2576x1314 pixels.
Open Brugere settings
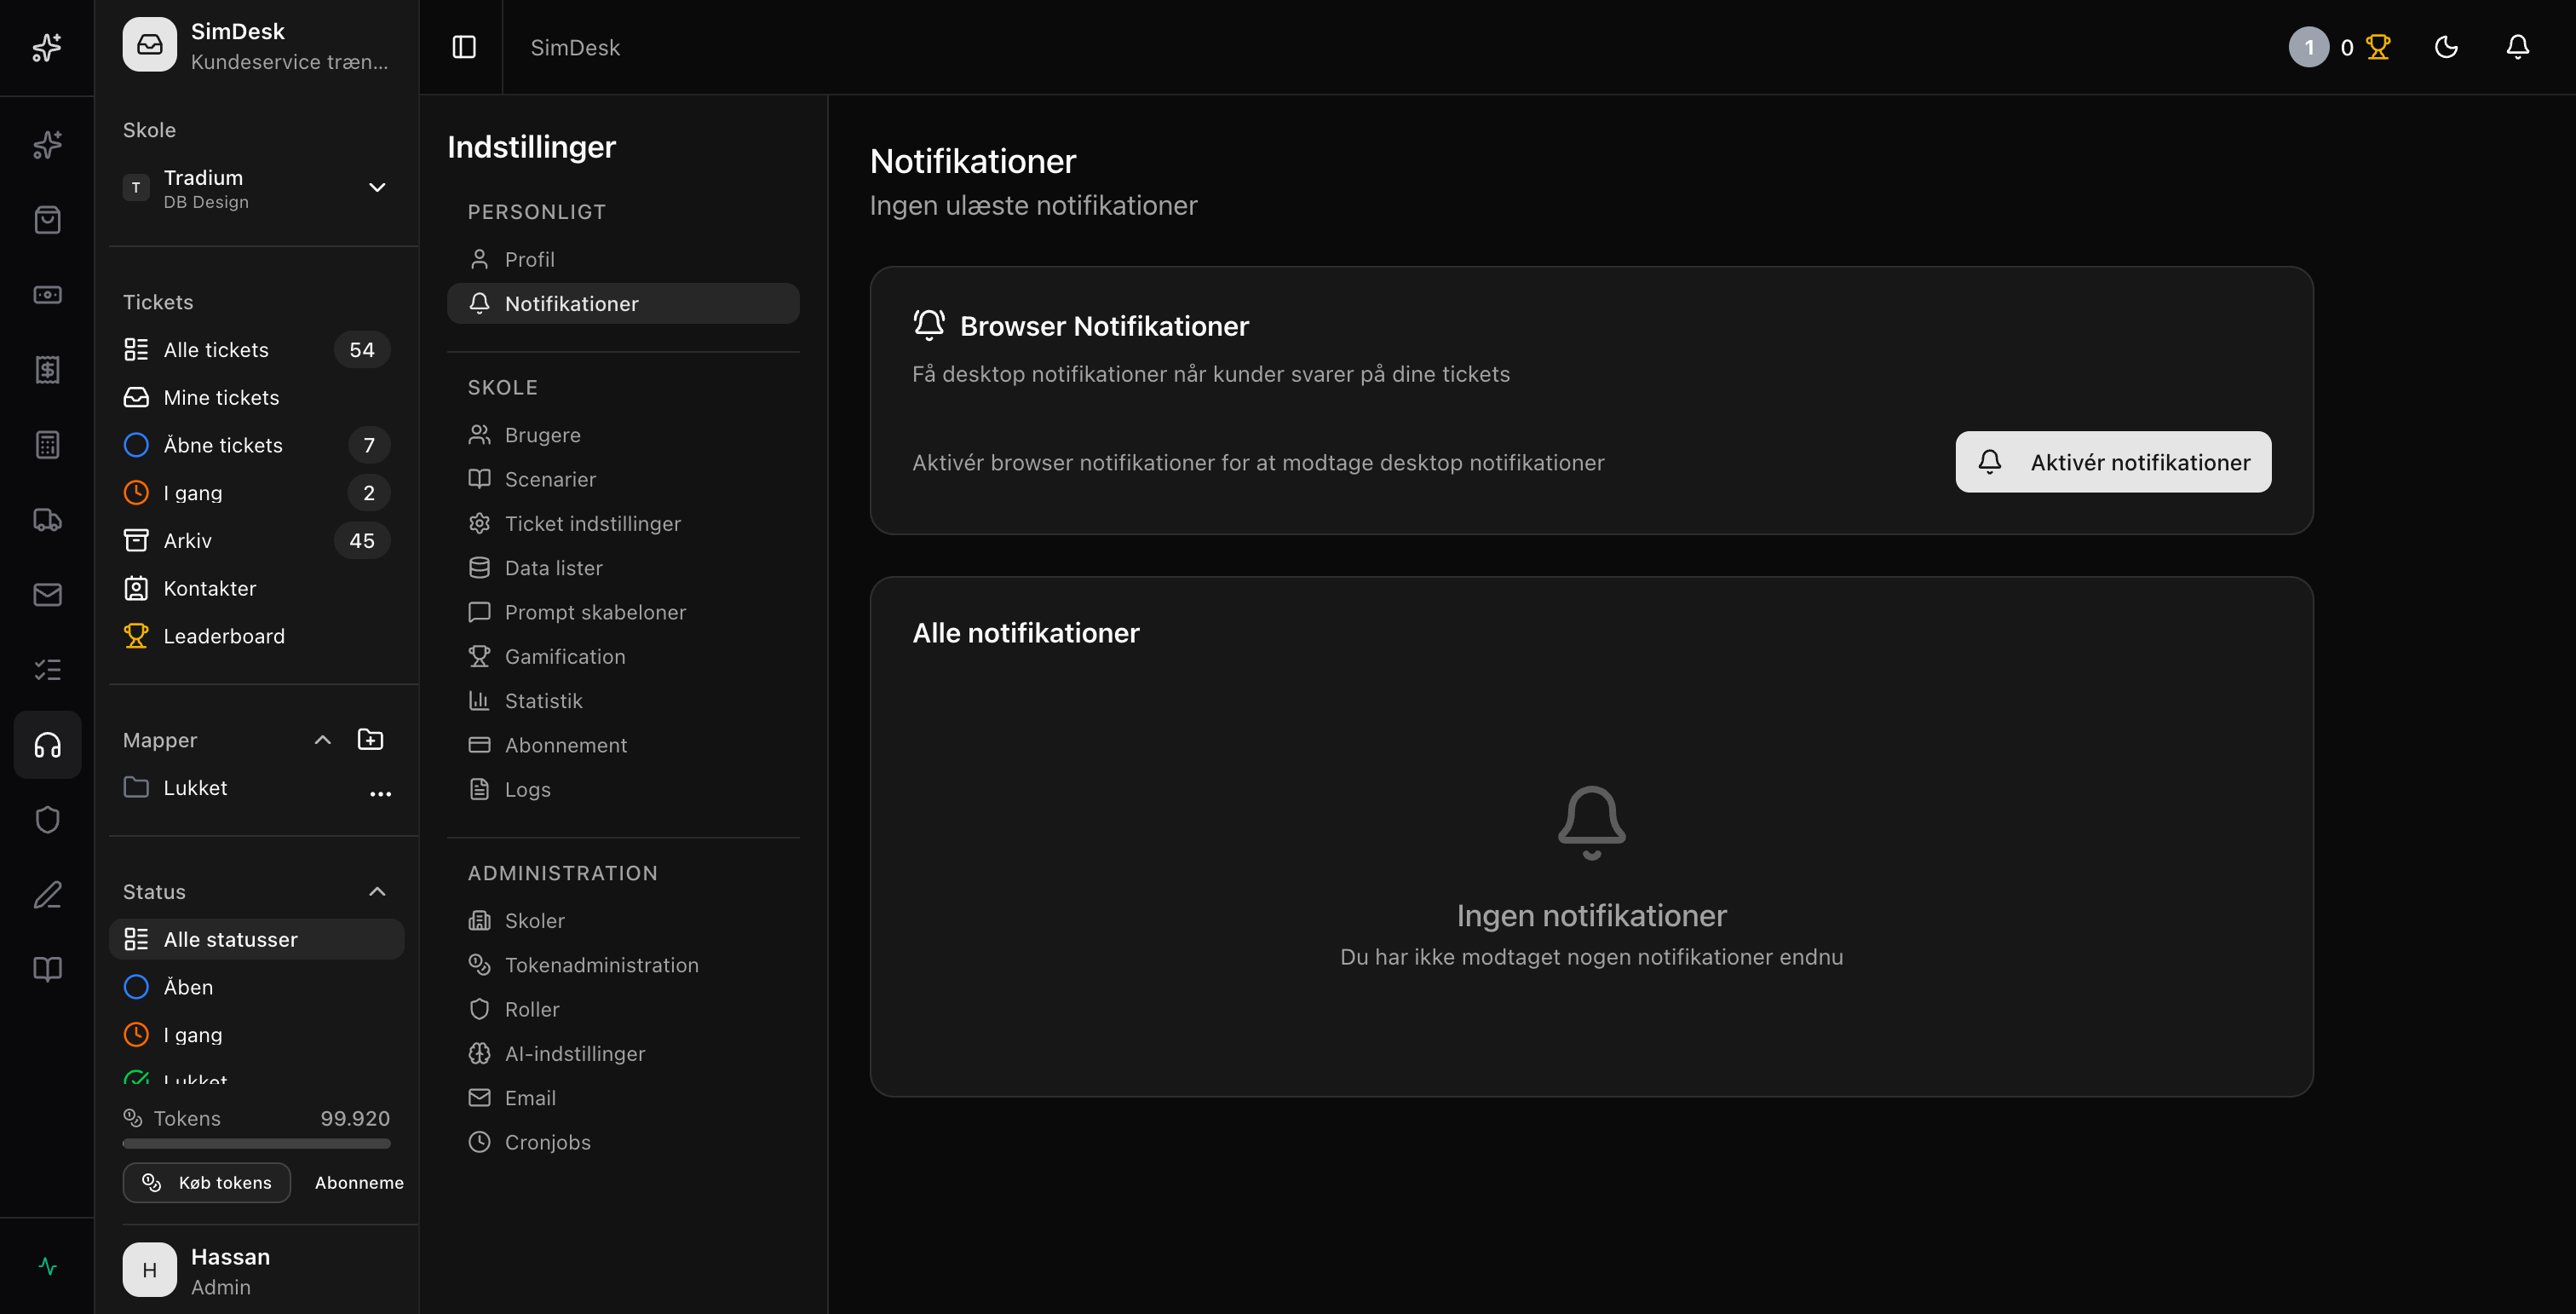coord(623,435)
